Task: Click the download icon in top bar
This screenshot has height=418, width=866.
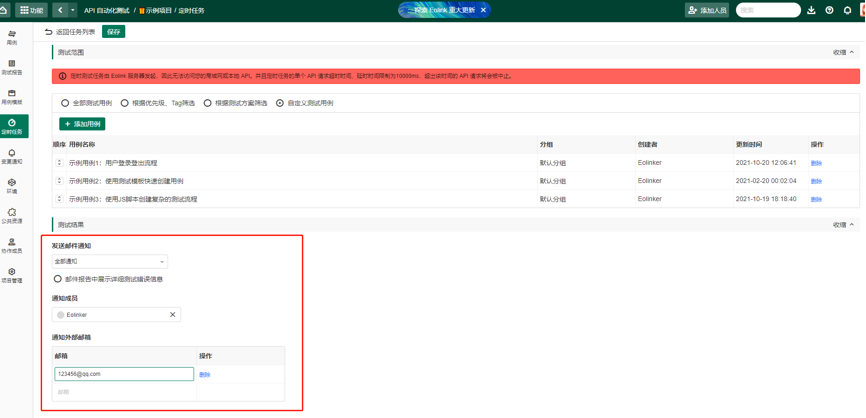Action: tap(811, 10)
